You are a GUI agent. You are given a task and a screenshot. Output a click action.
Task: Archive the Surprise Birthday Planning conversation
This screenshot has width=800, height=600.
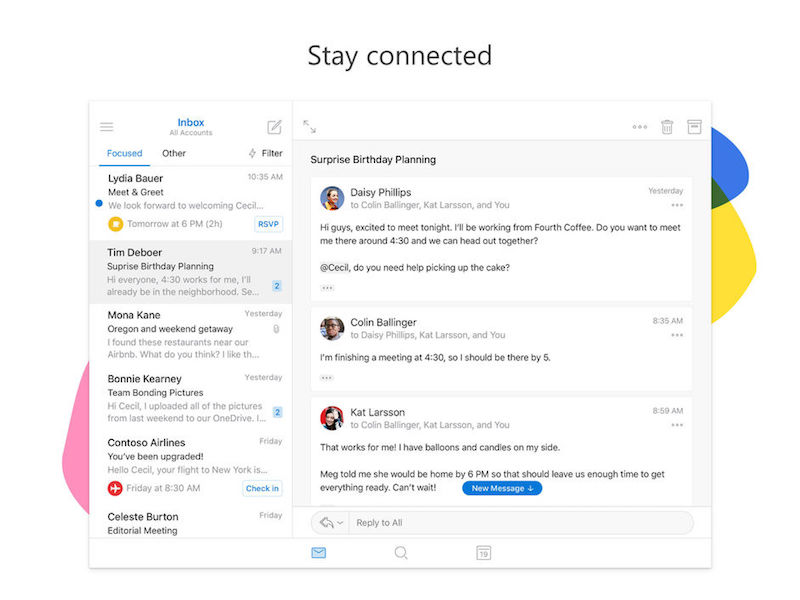[x=694, y=127]
